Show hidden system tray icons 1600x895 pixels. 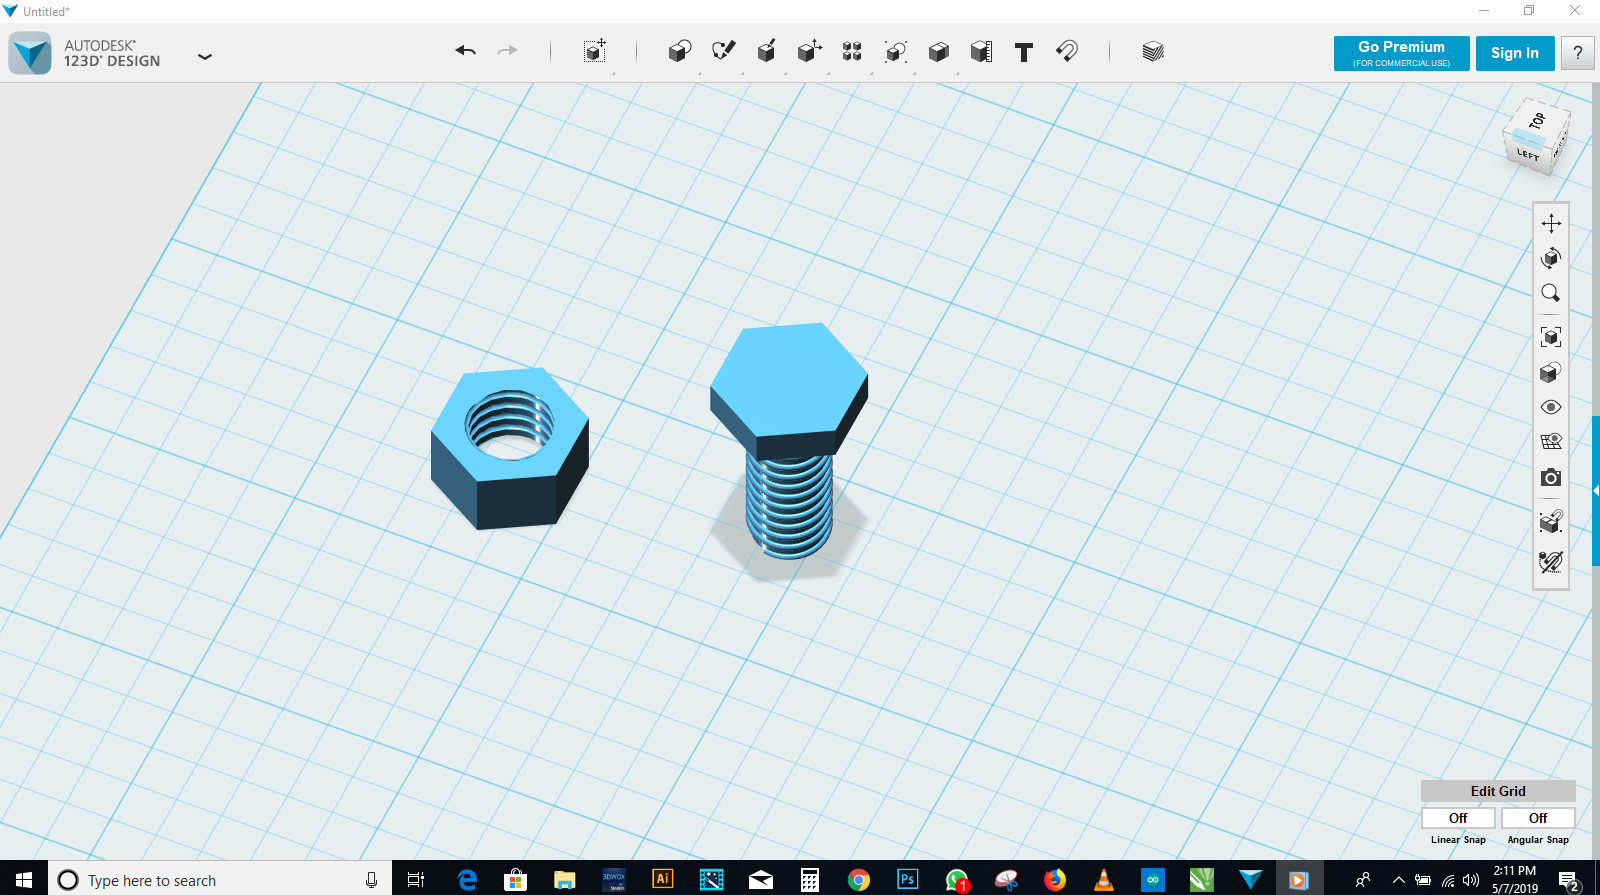click(1398, 880)
